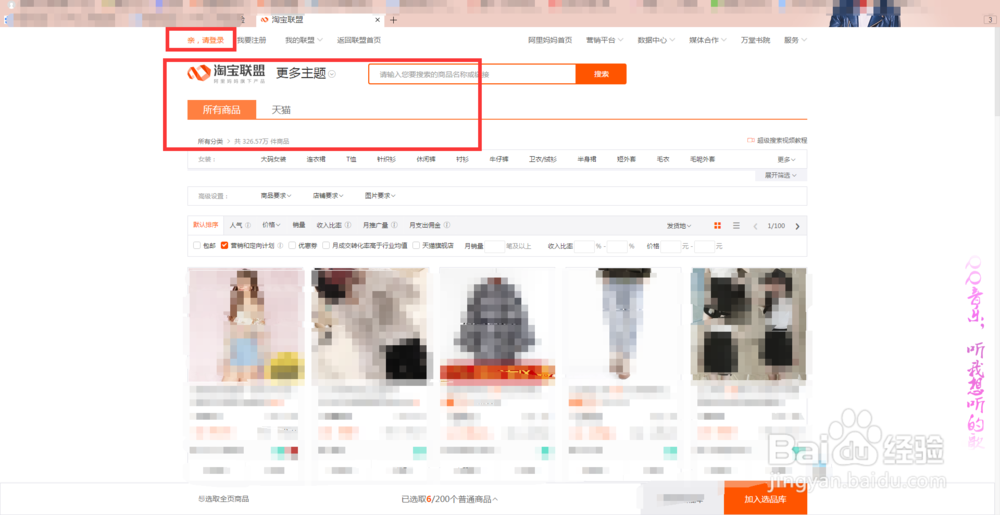Toggle 优惠券 checkbox
The image size is (1000, 515).
click(x=291, y=245)
